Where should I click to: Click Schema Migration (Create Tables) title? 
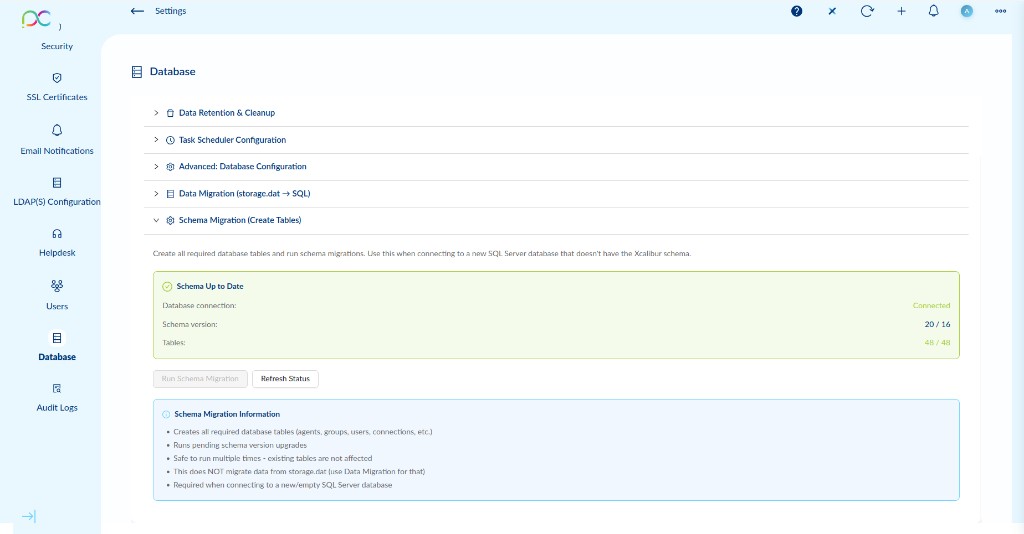(240, 220)
